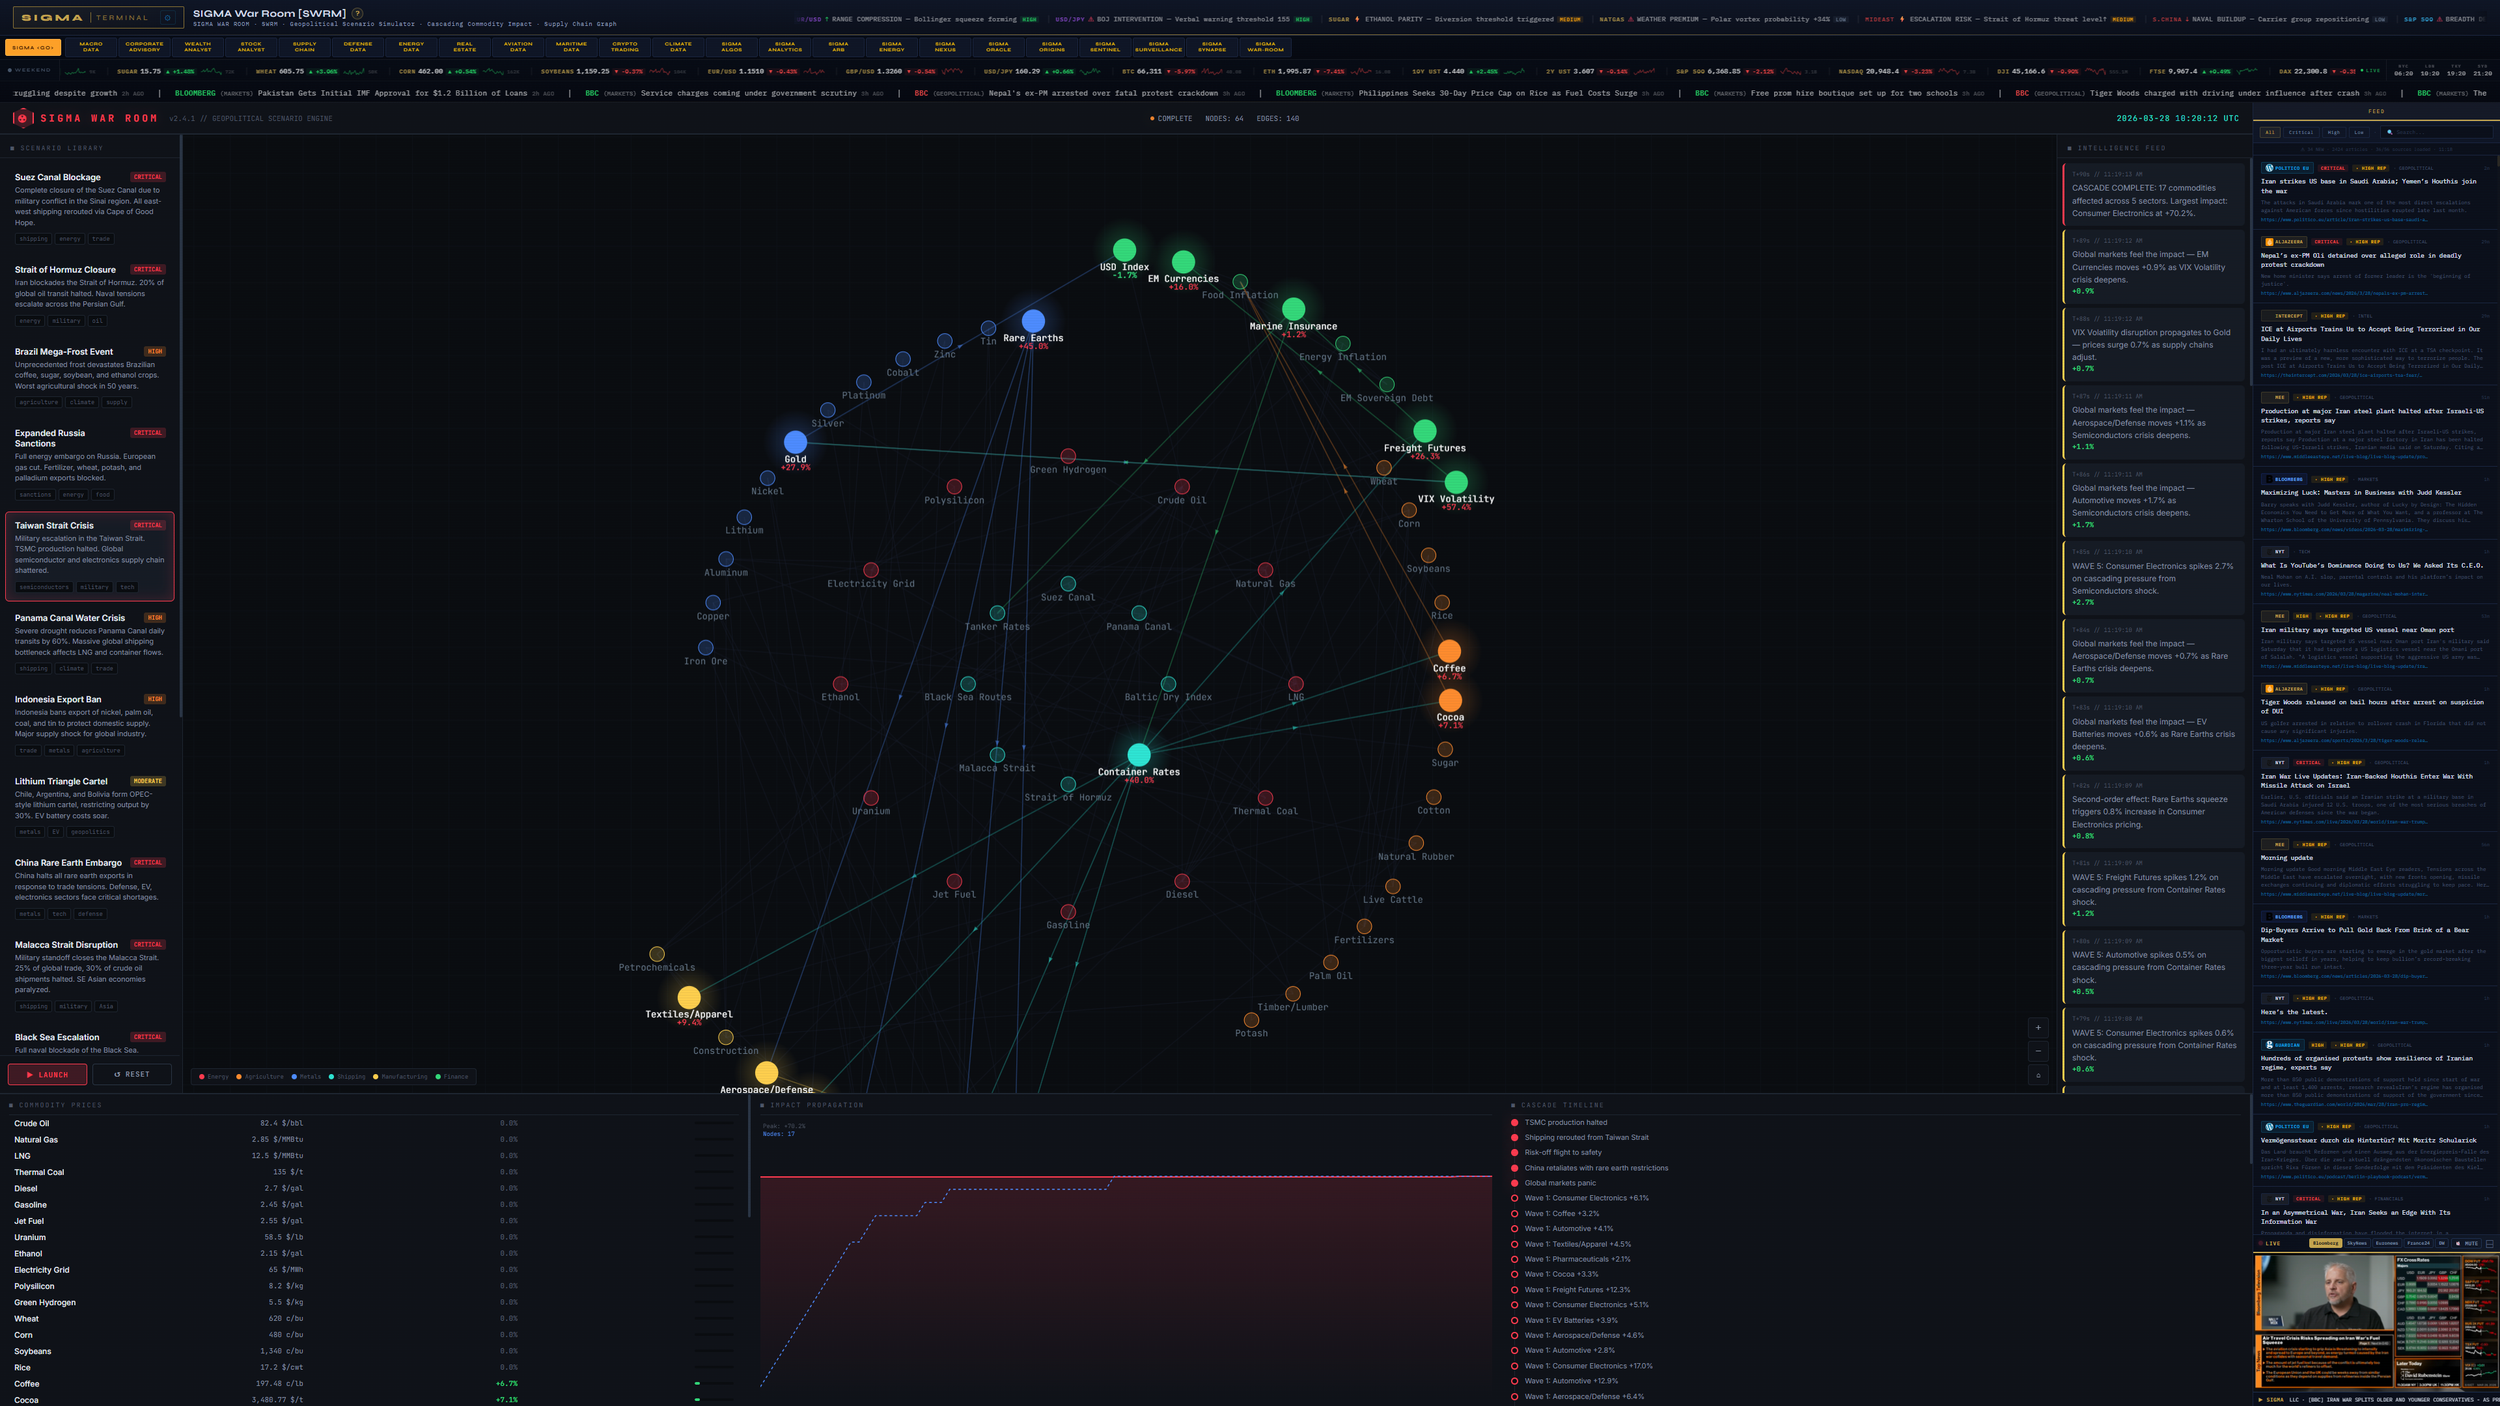Click the zoom in plus icon
Viewport: 2500px width, 1406px height.
(2038, 1028)
